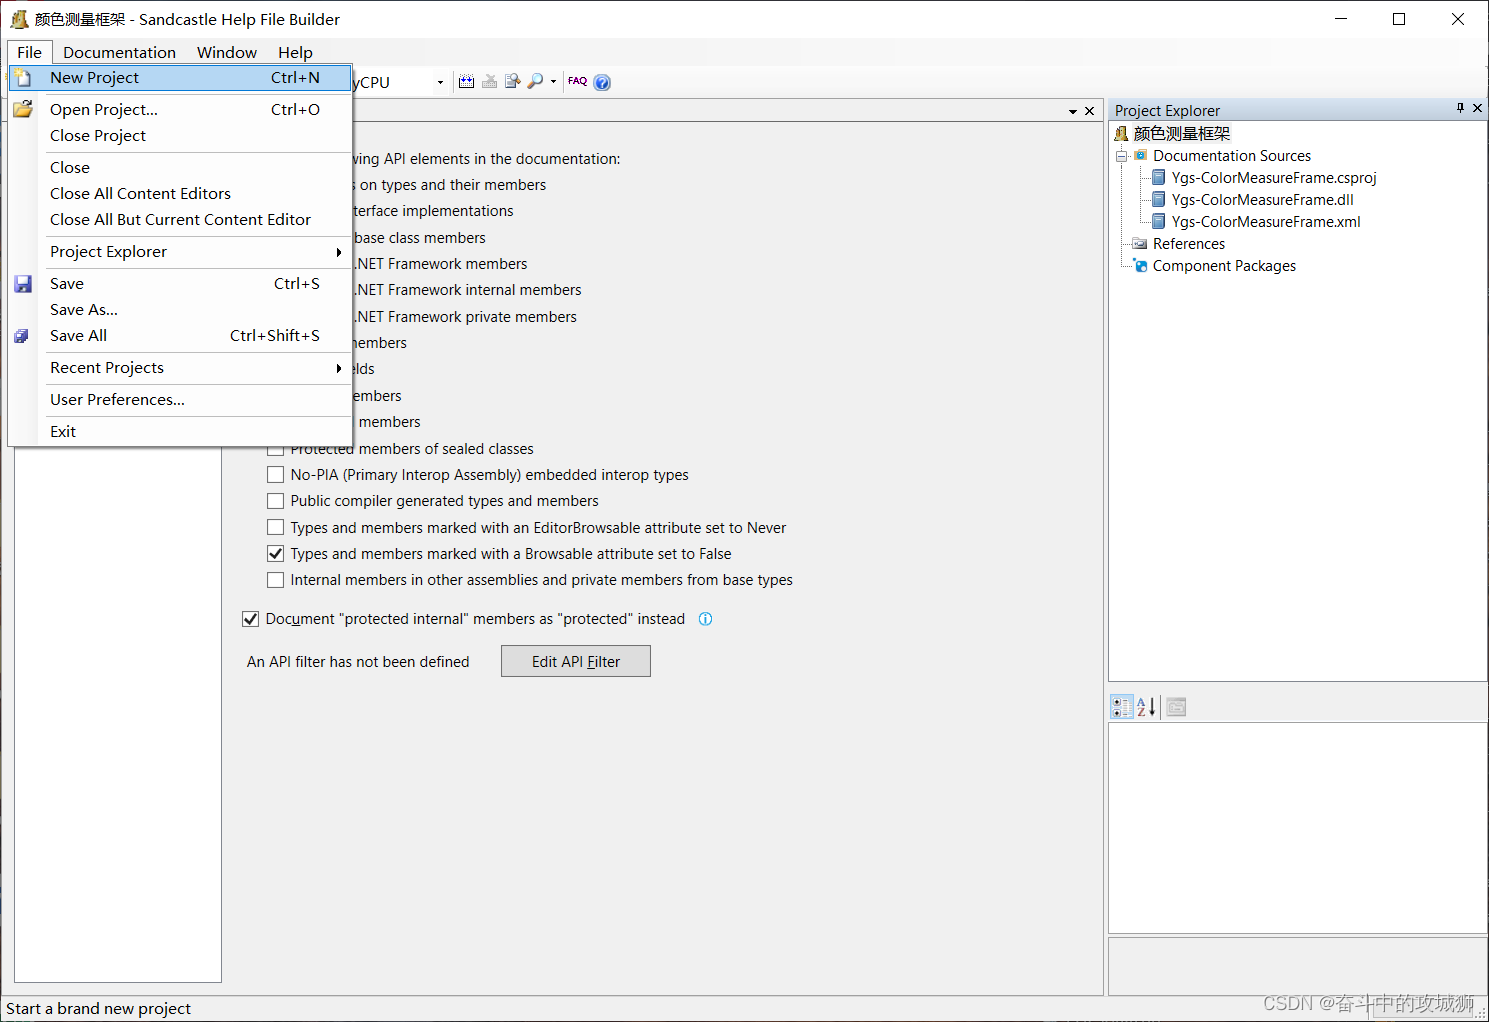
Task: Click the pin icon on Project Explorer
Action: point(1460,109)
